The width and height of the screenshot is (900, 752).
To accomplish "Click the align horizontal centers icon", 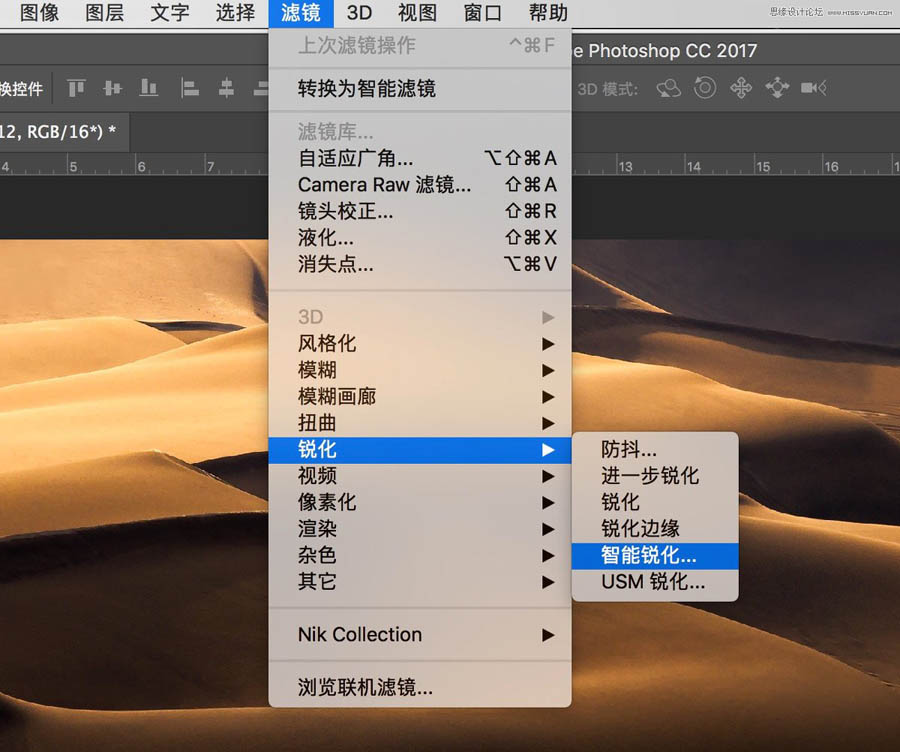I will 226,88.
